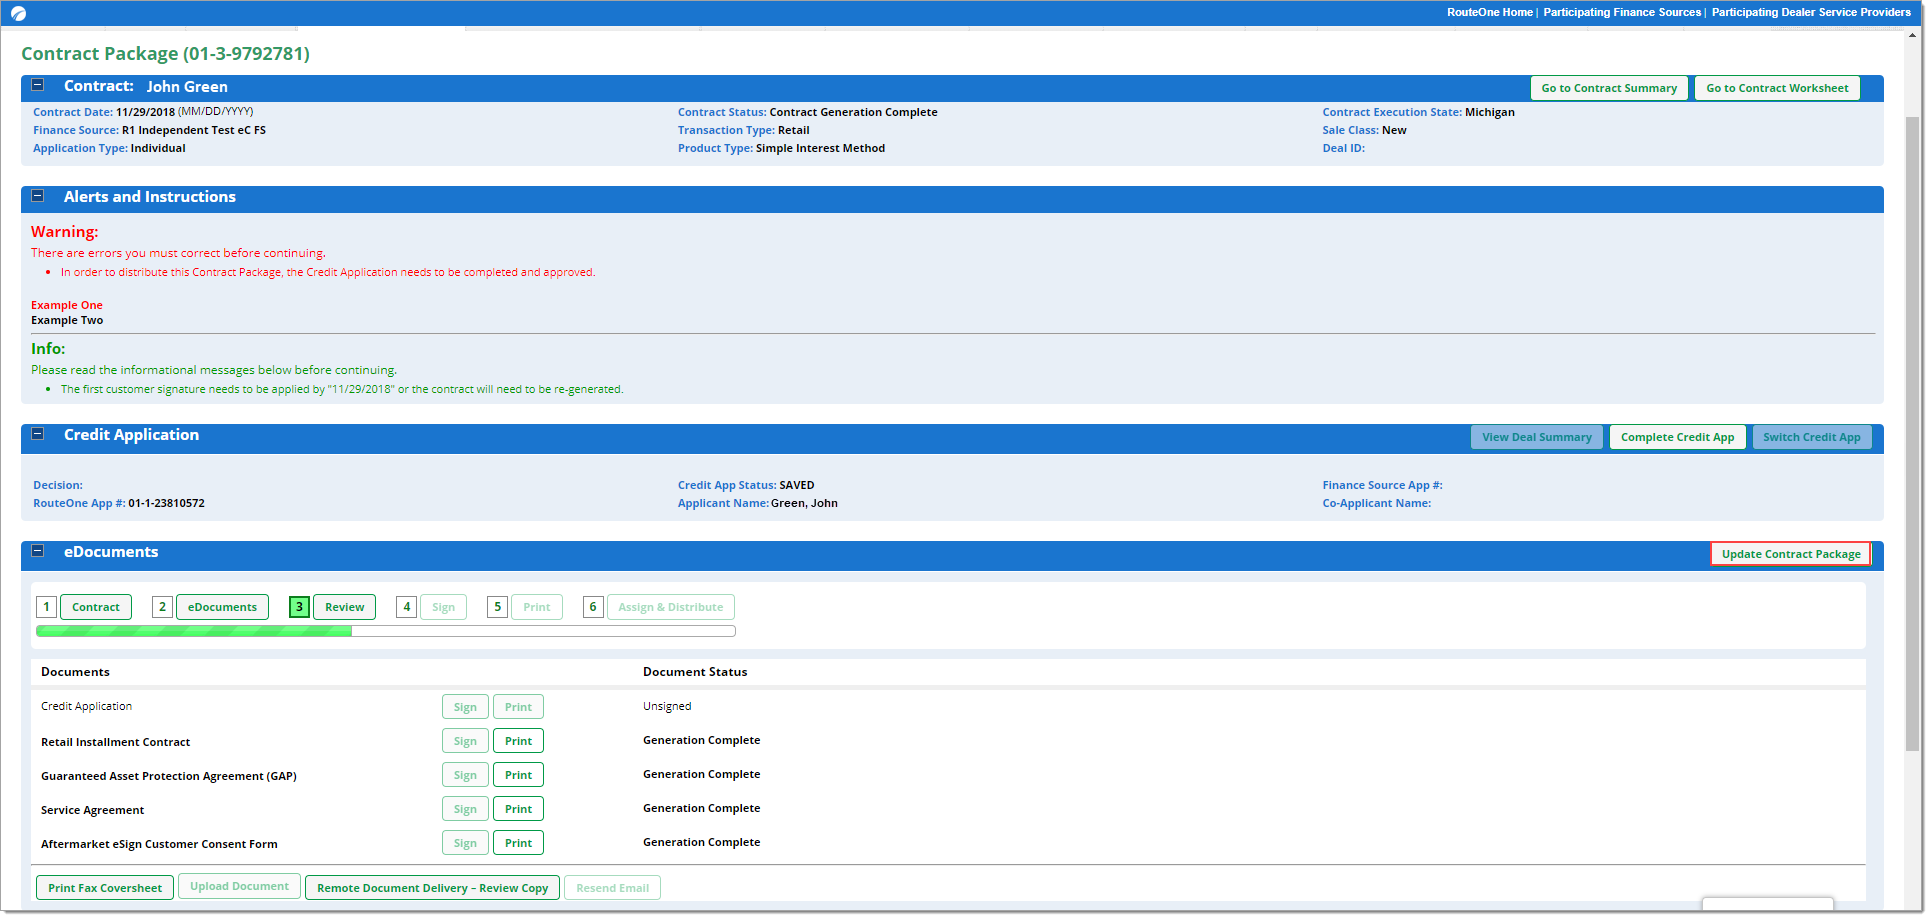Select step 2 eDocuments tab
The width and height of the screenshot is (1929, 918).
(222, 607)
